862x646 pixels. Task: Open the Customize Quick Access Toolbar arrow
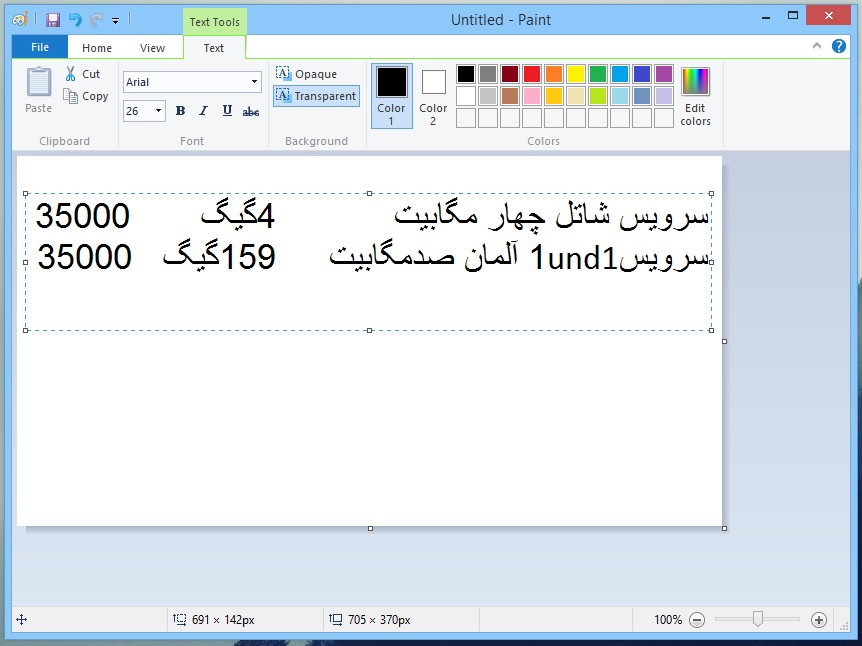click(x=115, y=21)
